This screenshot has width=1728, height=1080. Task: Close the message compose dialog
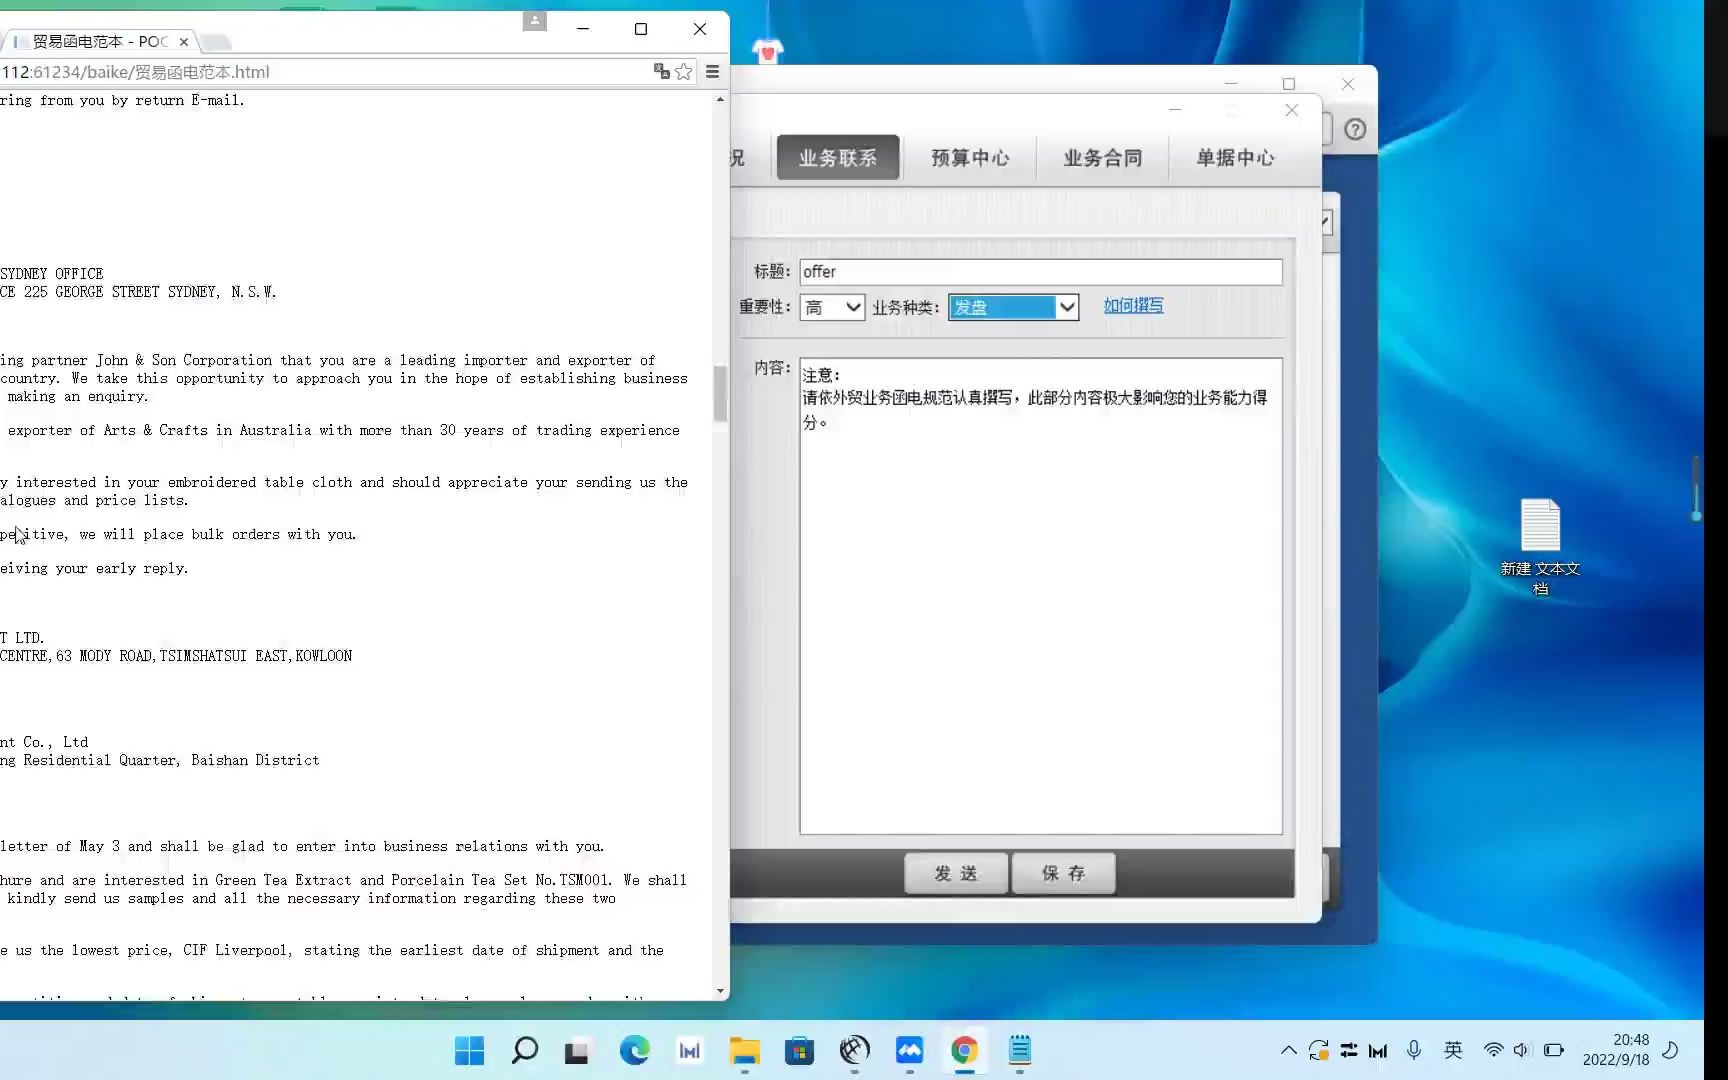[x=1292, y=110]
